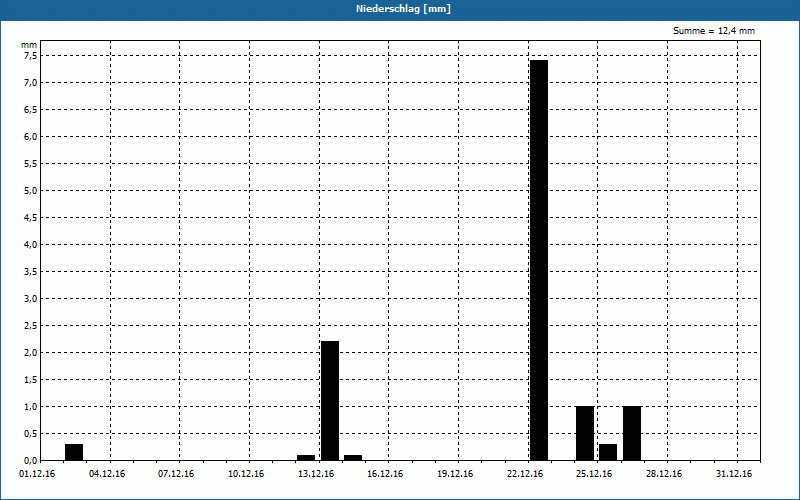Click the x-axis label 01.12.16
The image size is (800, 500).
pyautogui.click(x=37, y=474)
